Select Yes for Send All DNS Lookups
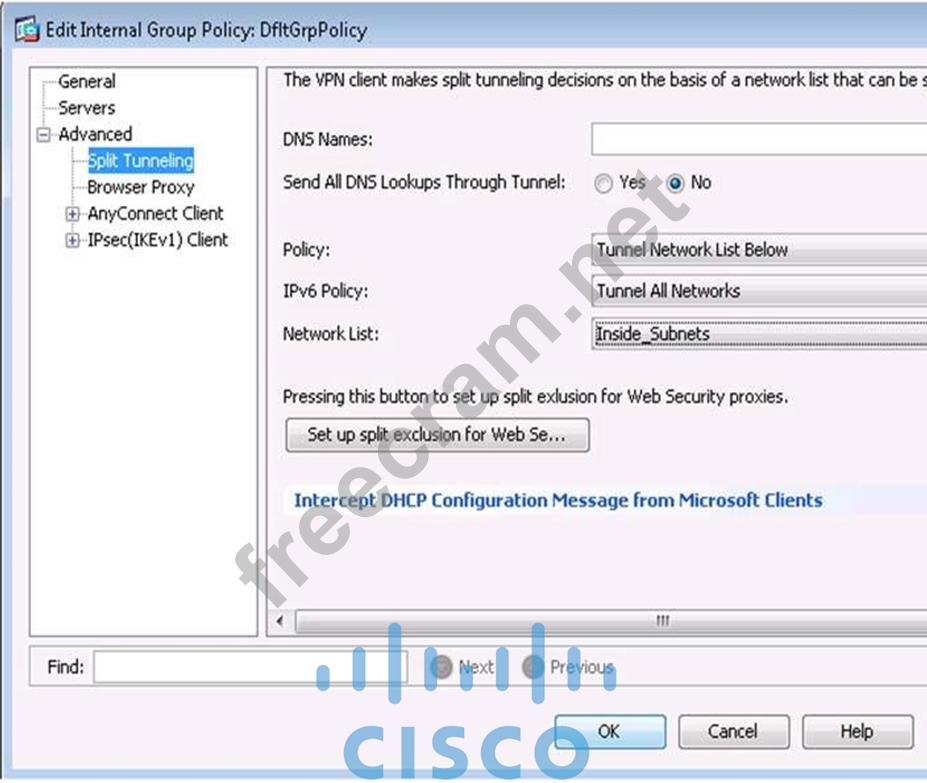 pyautogui.click(x=603, y=183)
